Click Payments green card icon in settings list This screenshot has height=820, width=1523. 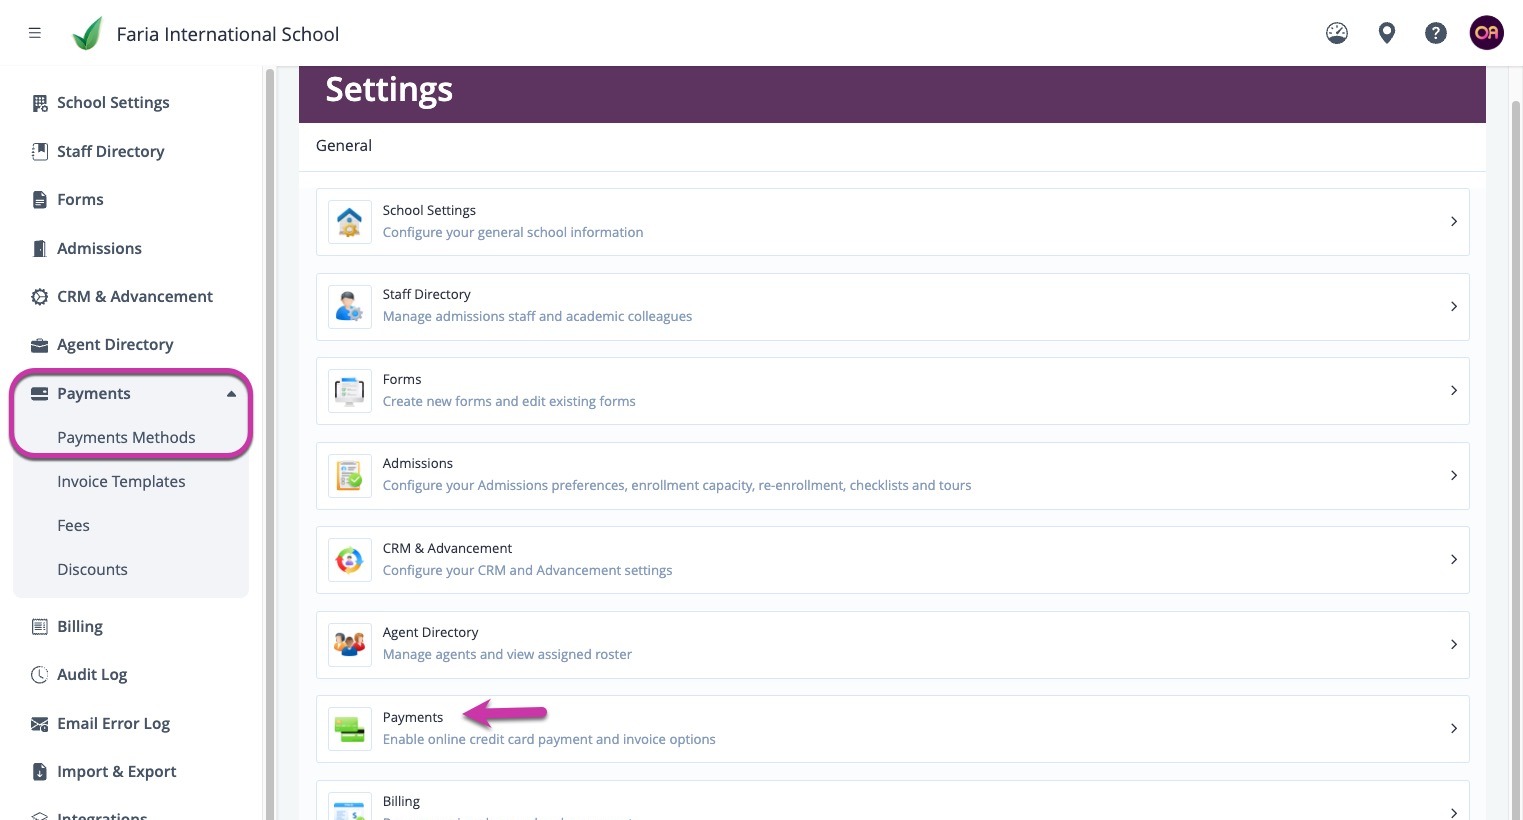click(x=350, y=729)
